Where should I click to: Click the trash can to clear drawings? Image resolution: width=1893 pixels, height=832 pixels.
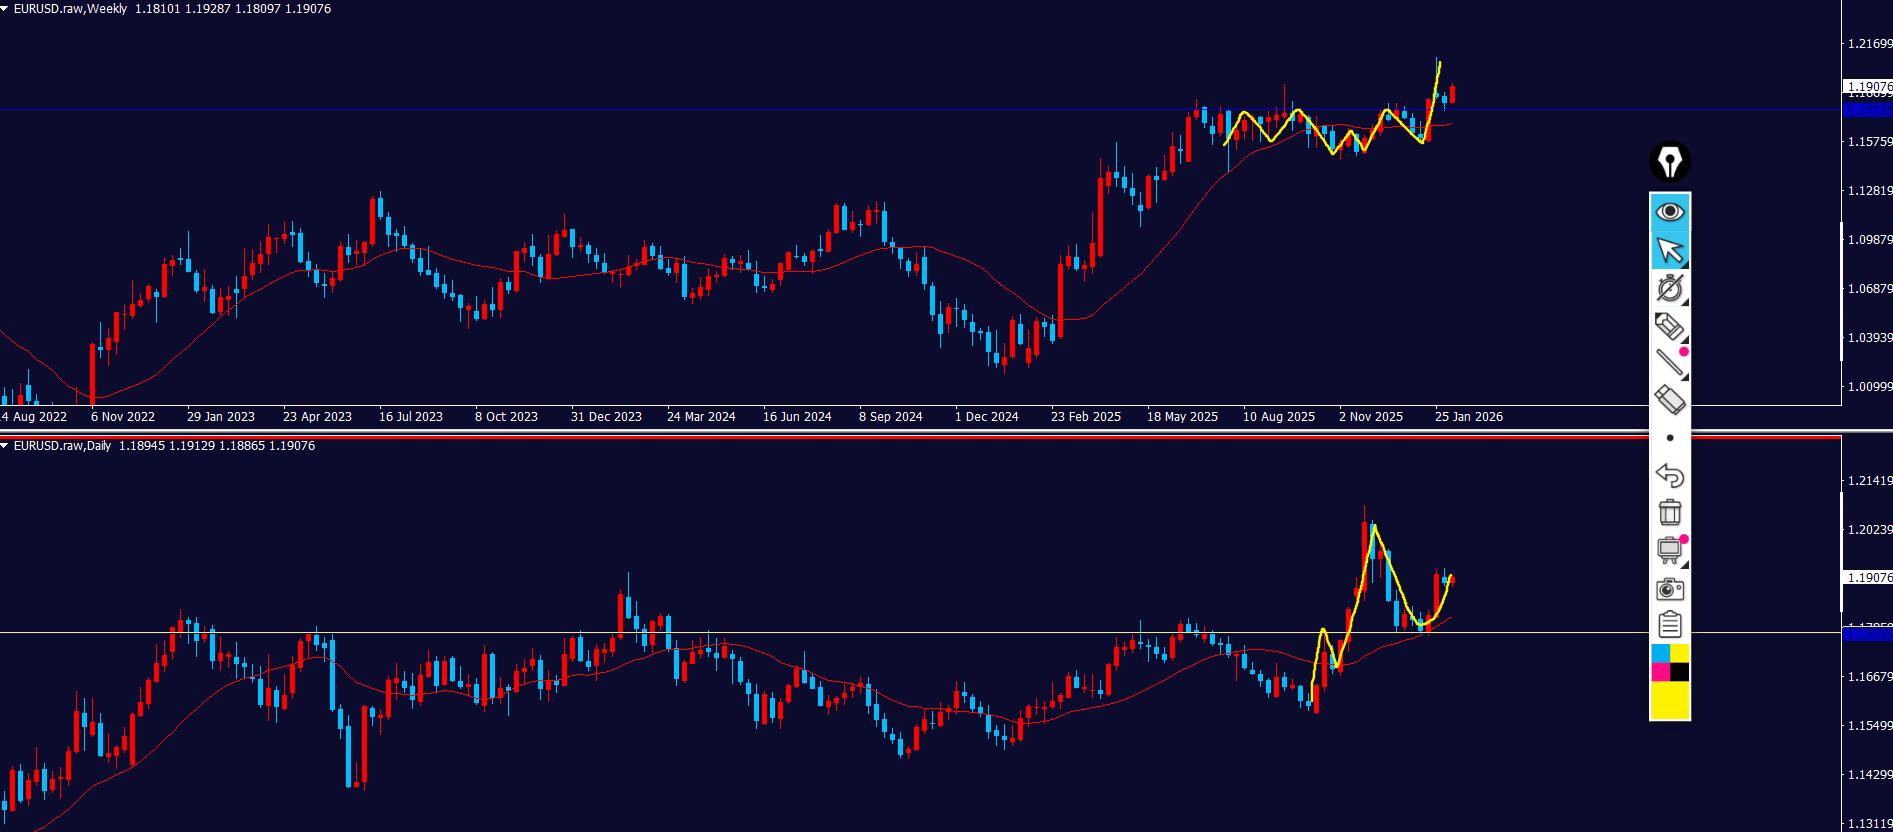pyautogui.click(x=1669, y=512)
